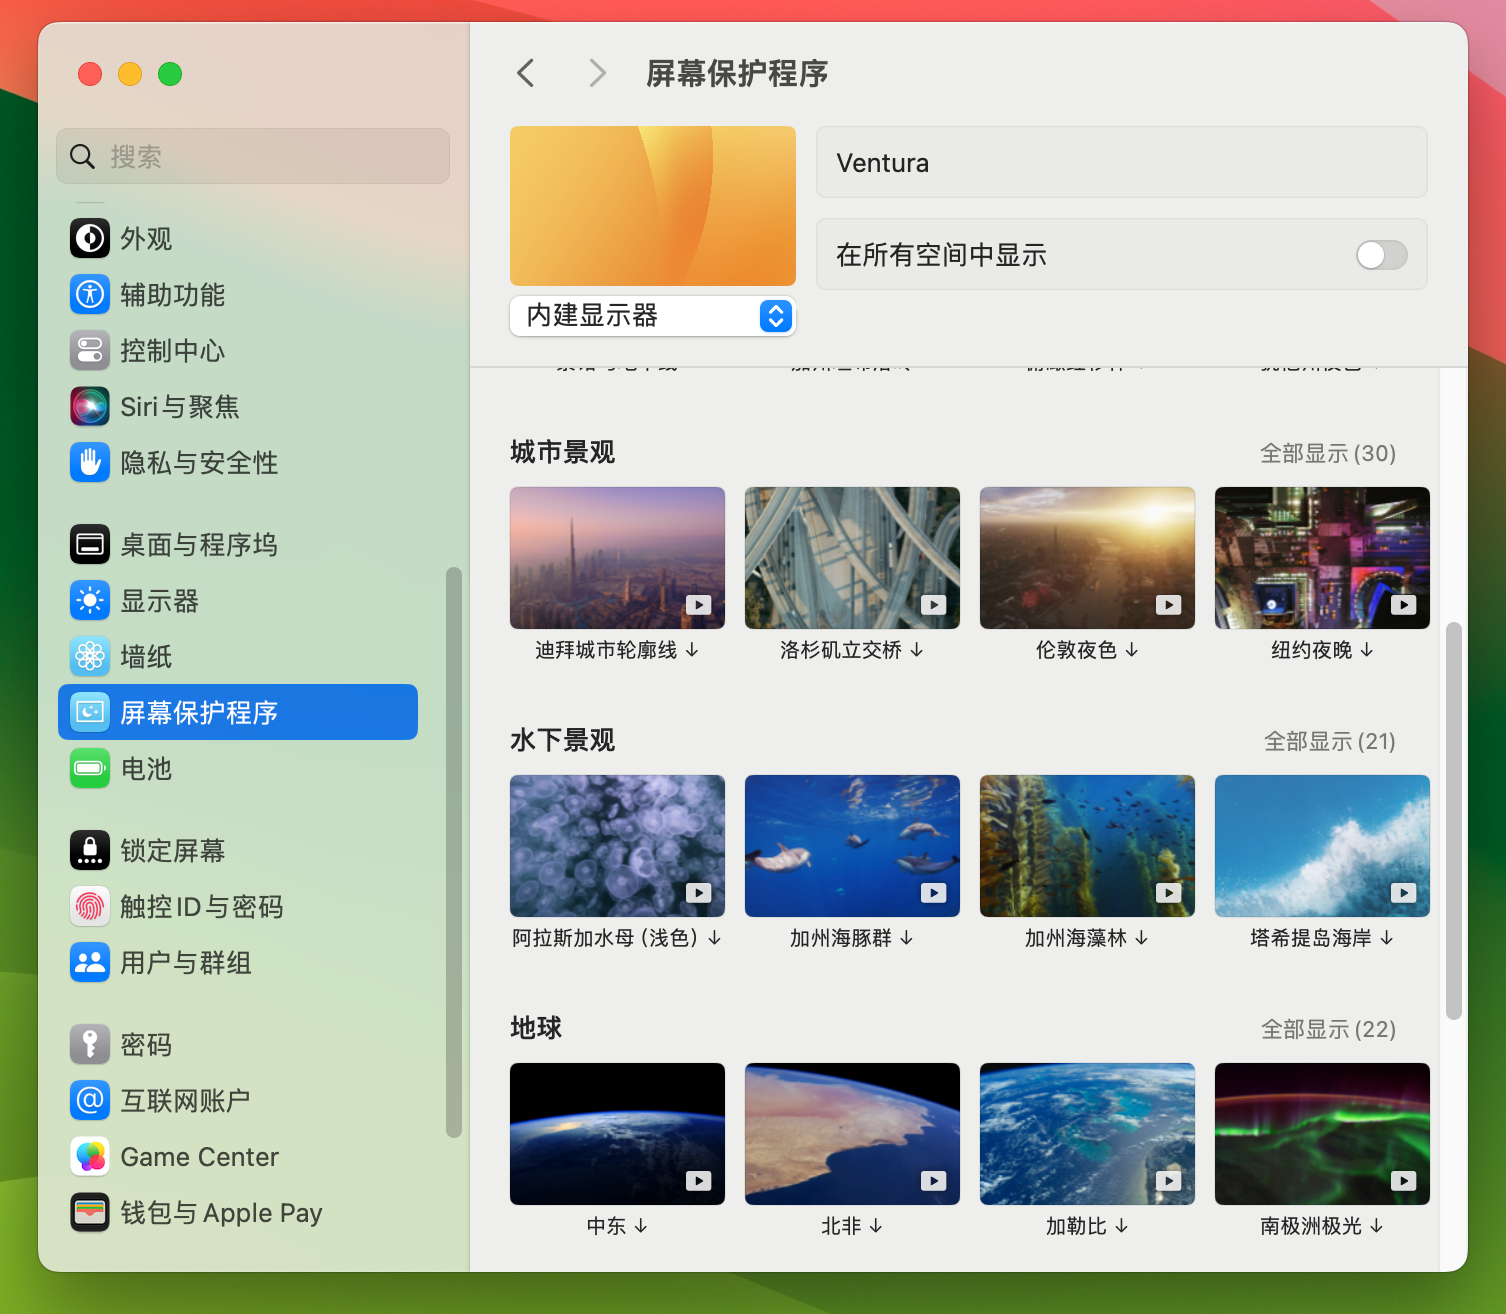
Task: Open 互联网账户 settings
Action: click(185, 1100)
